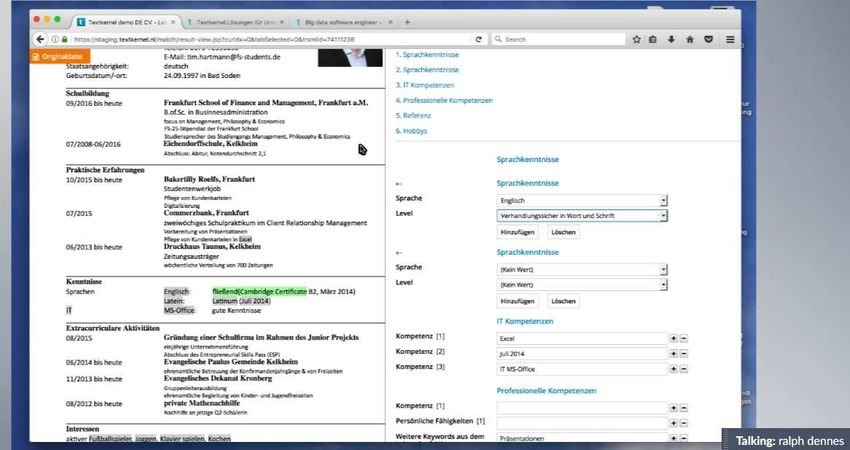Bookmark this page with the star icon
The width and height of the screenshot is (850, 450).
[x=636, y=40]
